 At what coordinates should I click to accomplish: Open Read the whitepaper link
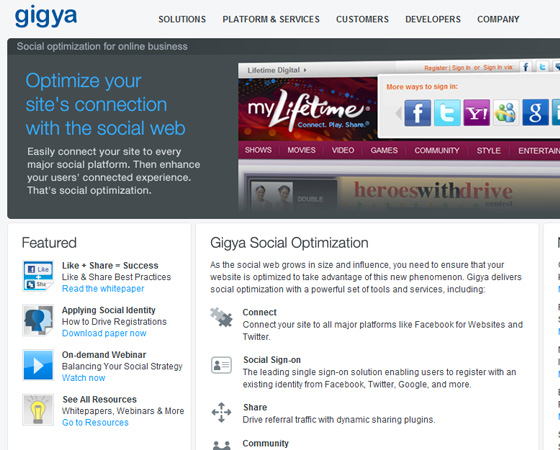[x=103, y=289]
